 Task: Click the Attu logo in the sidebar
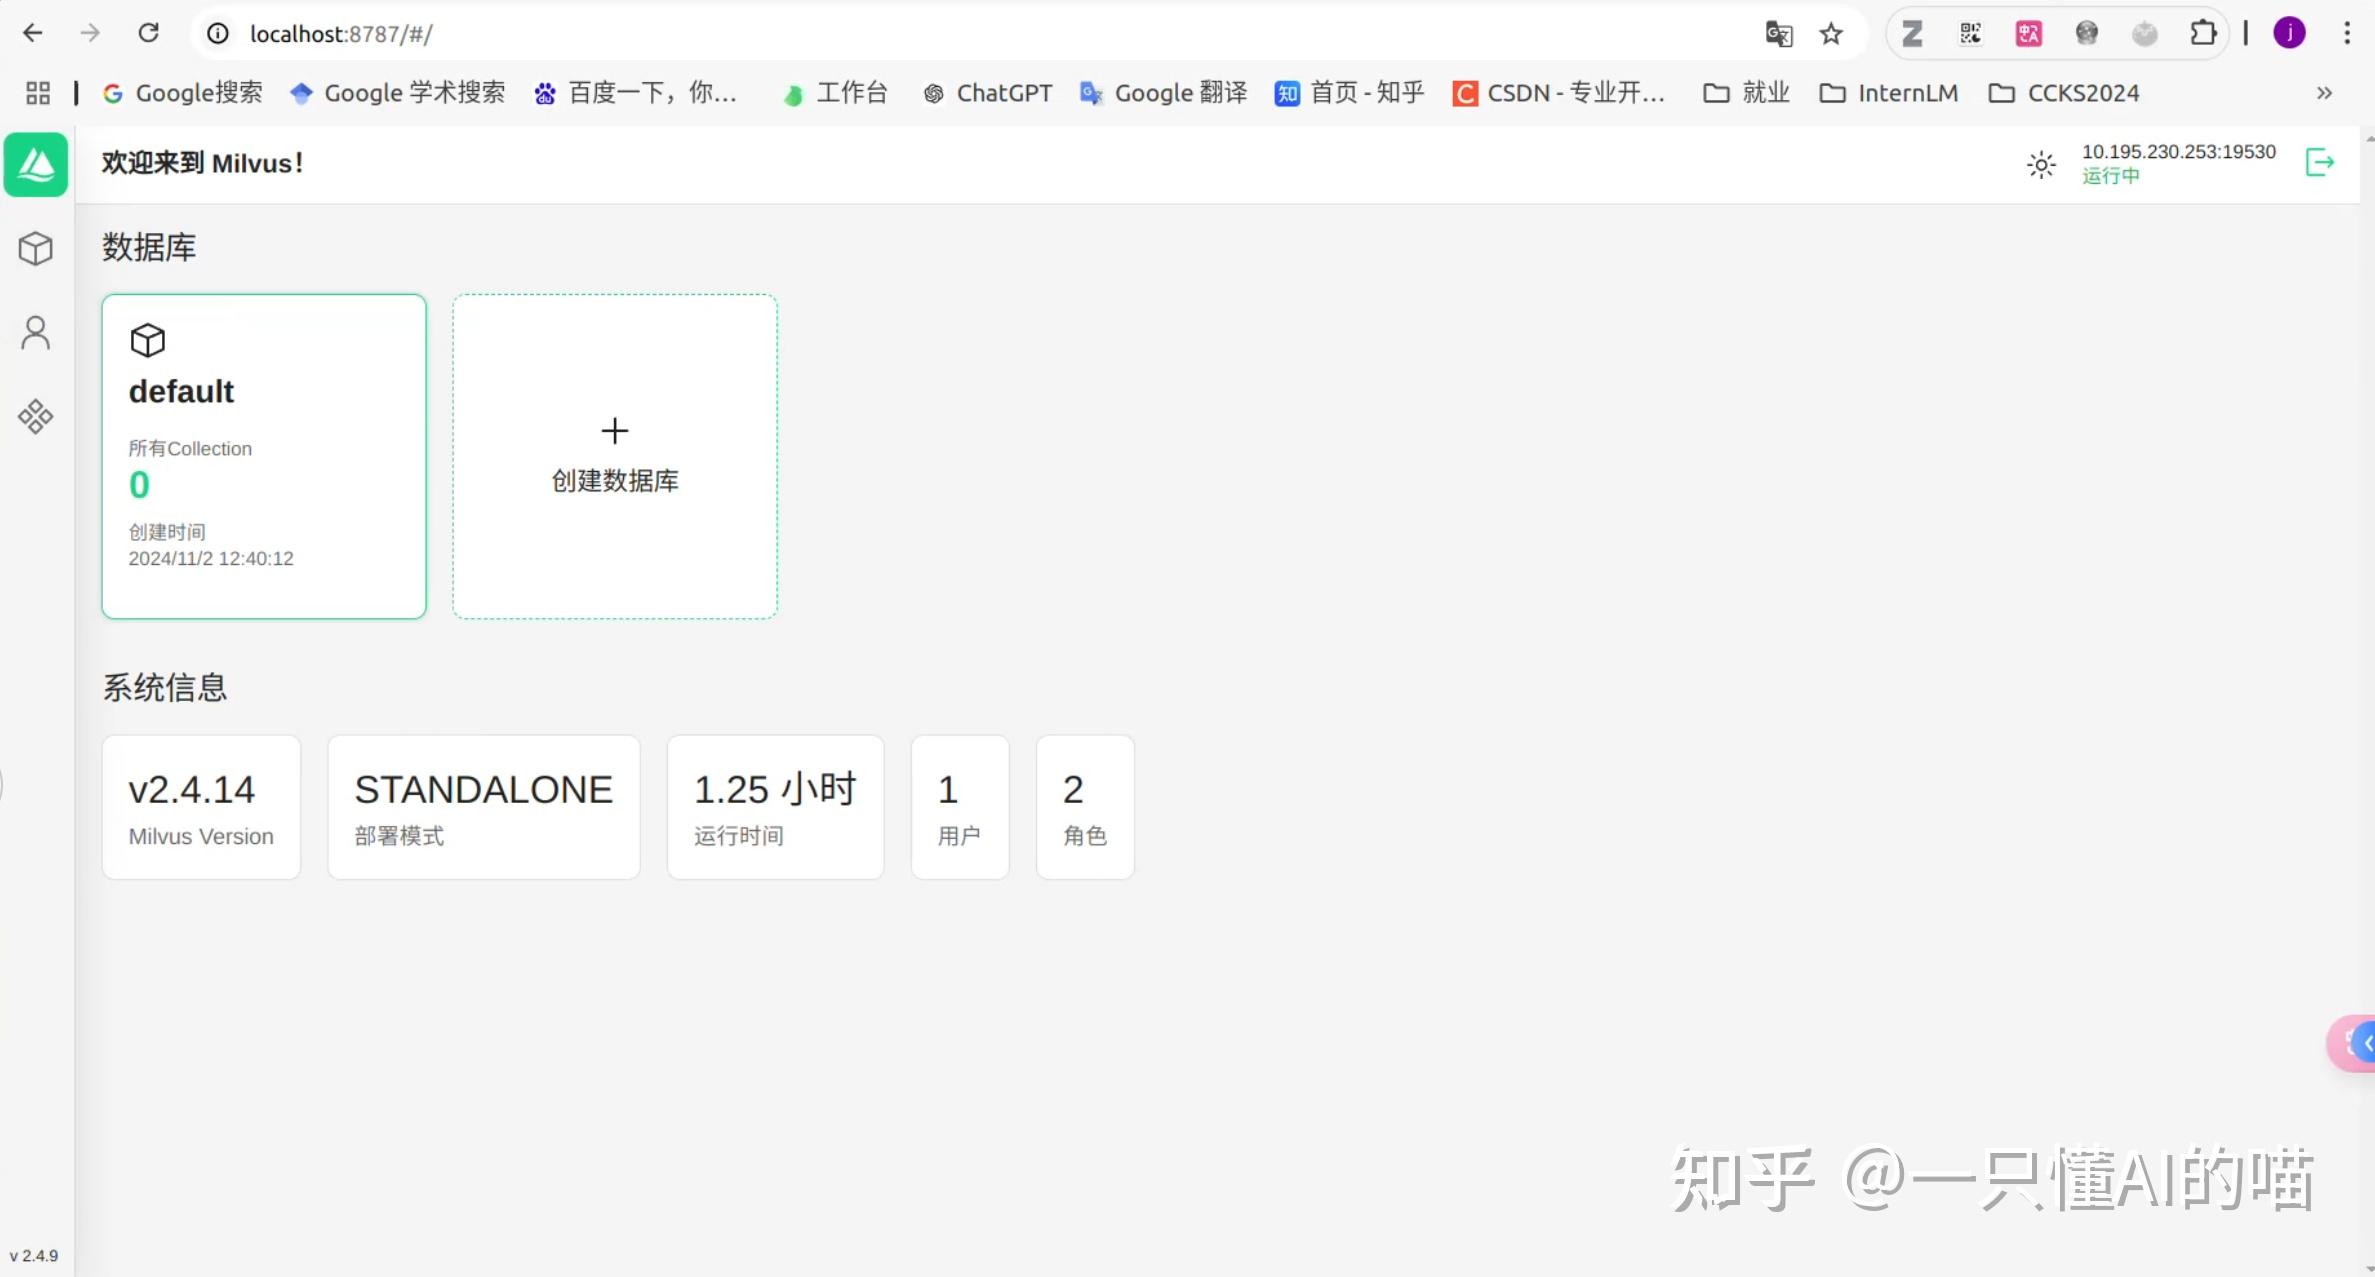pos(36,165)
